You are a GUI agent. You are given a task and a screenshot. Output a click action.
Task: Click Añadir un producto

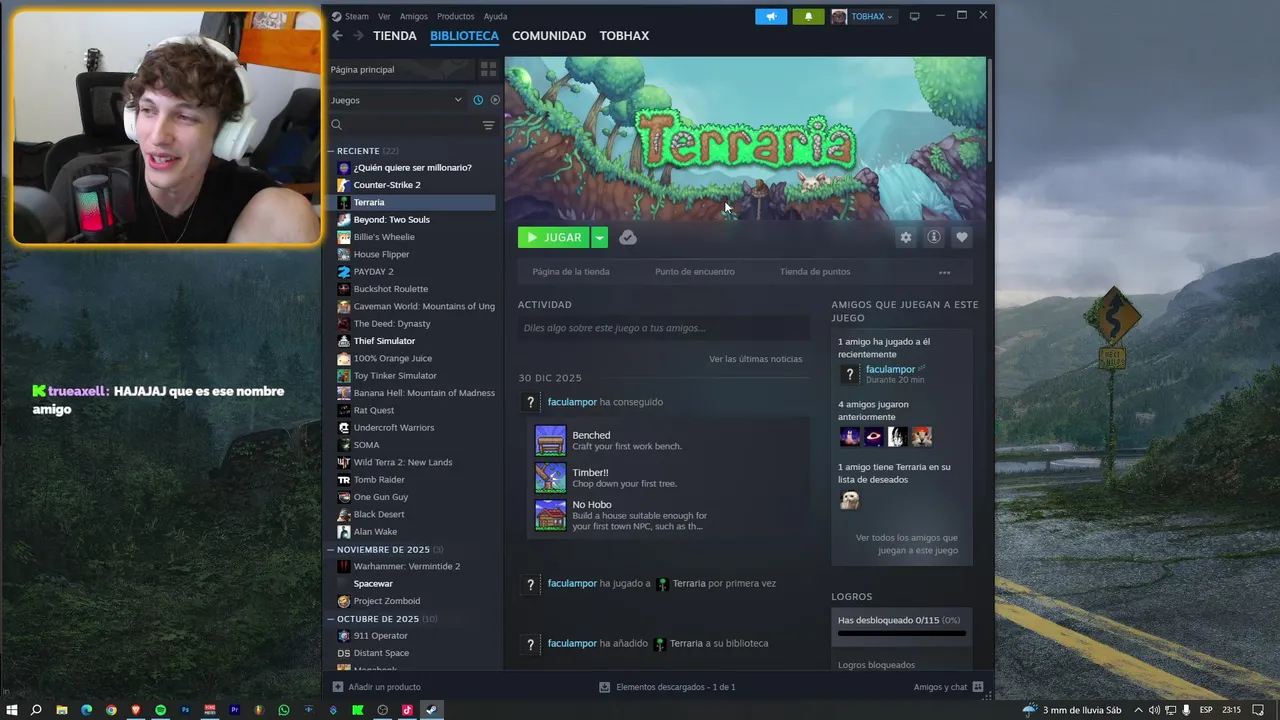pyautogui.click(x=376, y=687)
